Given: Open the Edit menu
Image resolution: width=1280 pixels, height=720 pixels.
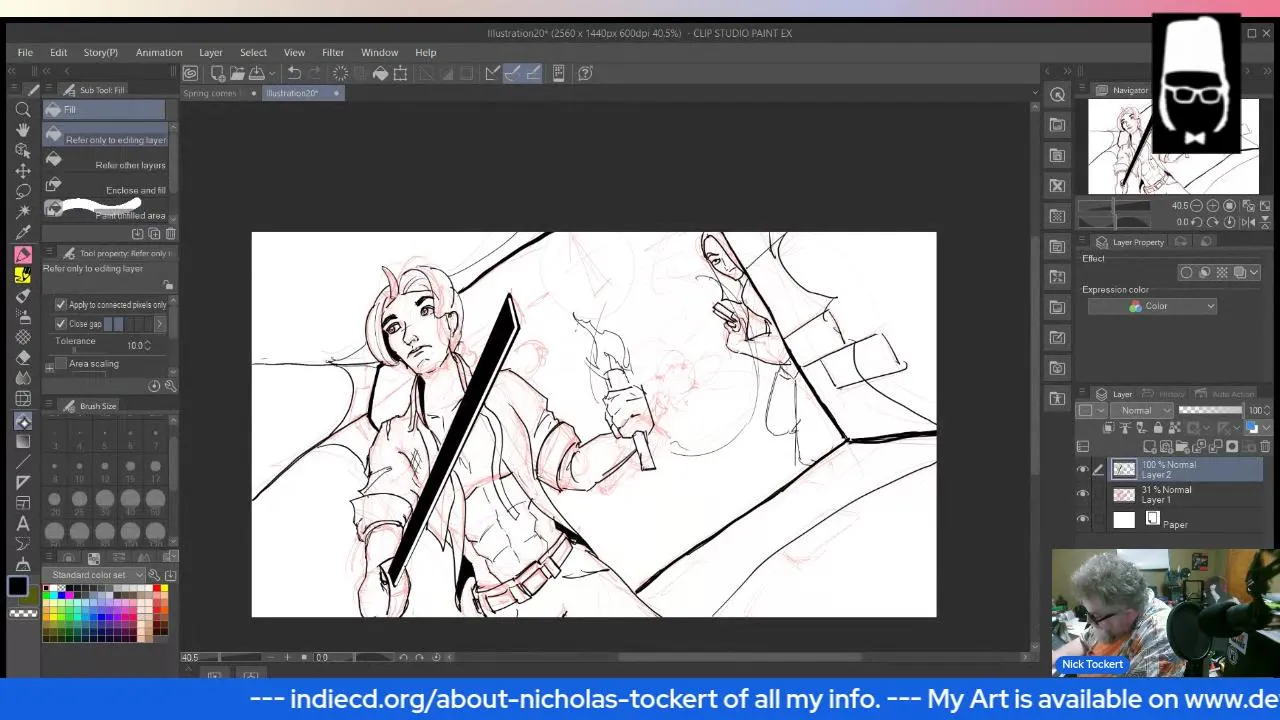Looking at the screenshot, I should tap(59, 52).
